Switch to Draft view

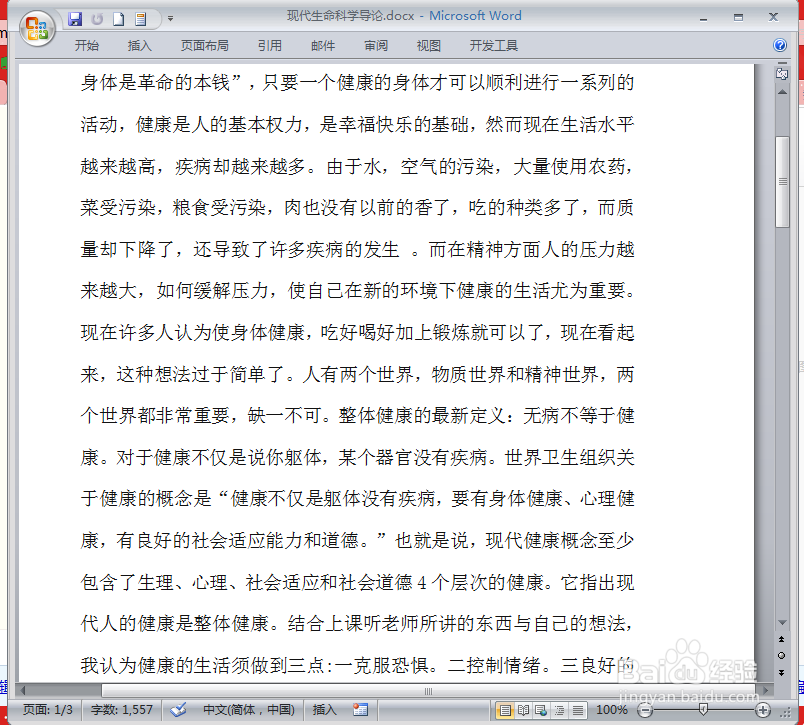point(577,710)
